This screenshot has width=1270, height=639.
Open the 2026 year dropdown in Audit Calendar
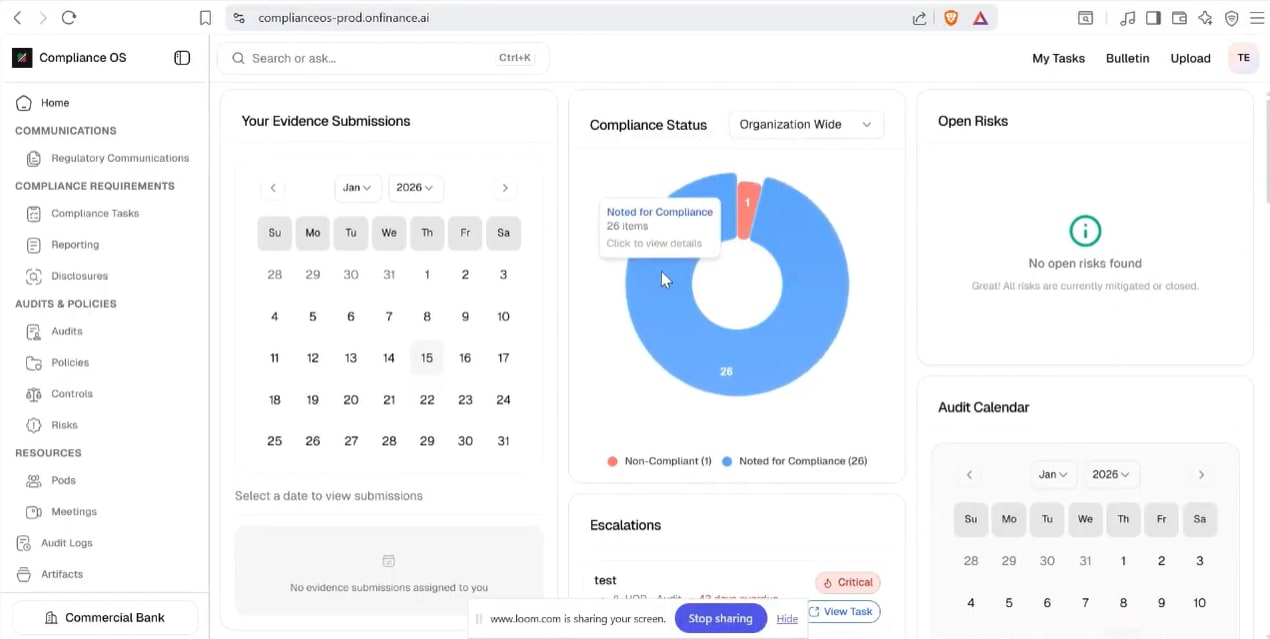[x=1111, y=475]
